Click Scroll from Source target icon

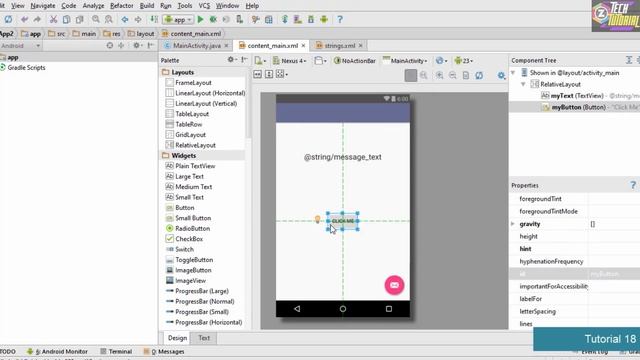click(109, 46)
